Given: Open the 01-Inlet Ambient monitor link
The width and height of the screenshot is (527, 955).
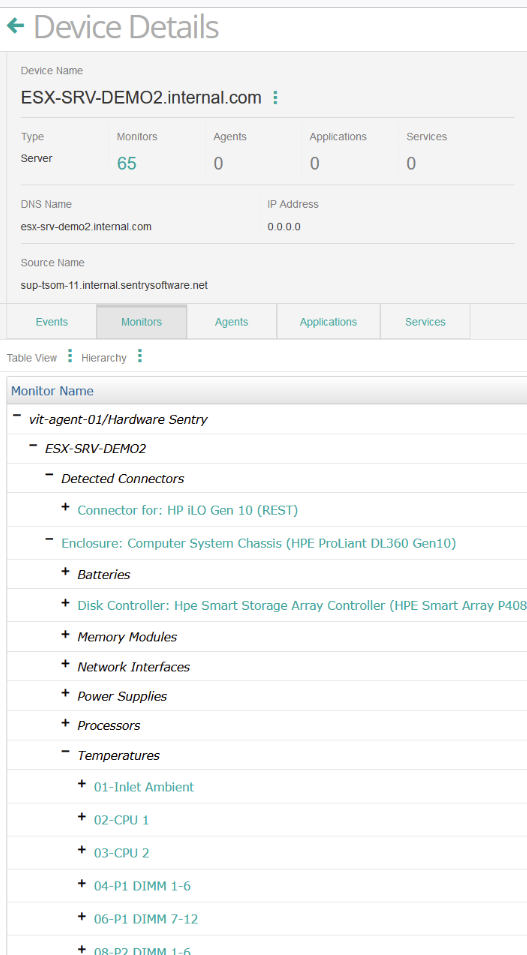Looking at the screenshot, I should pos(144,787).
